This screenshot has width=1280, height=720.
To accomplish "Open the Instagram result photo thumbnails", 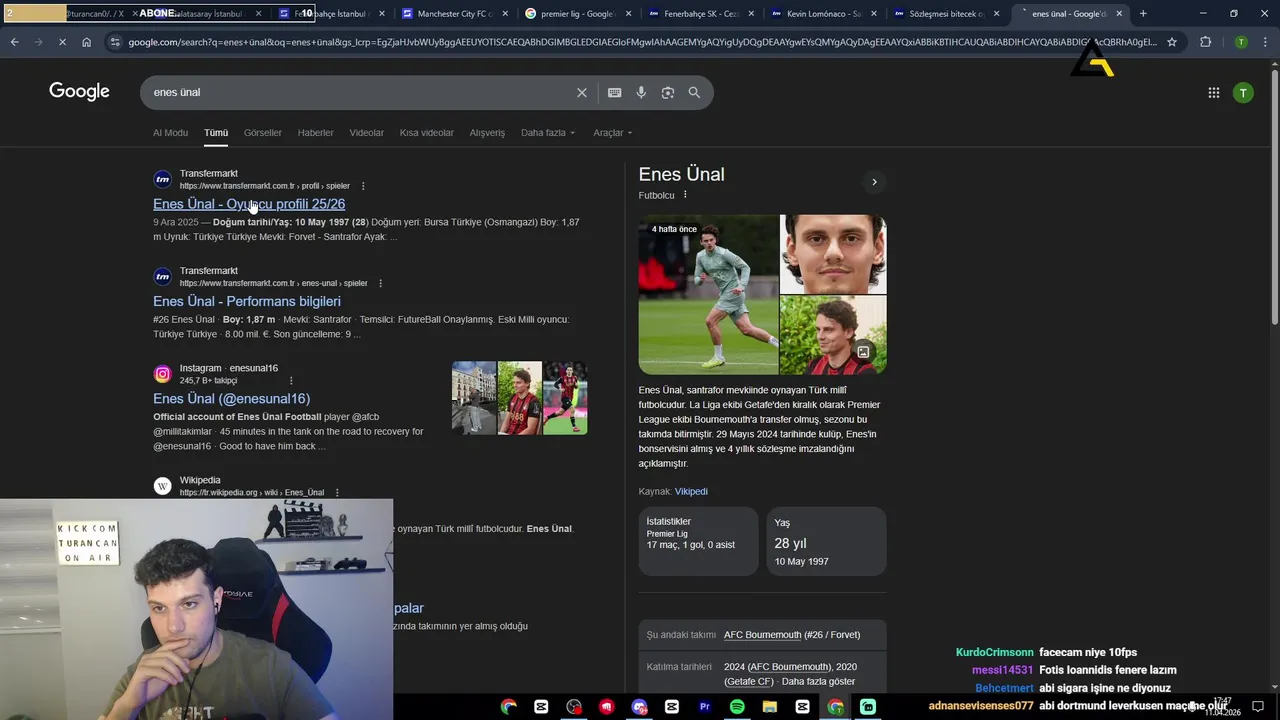I will (x=520, y=398).
